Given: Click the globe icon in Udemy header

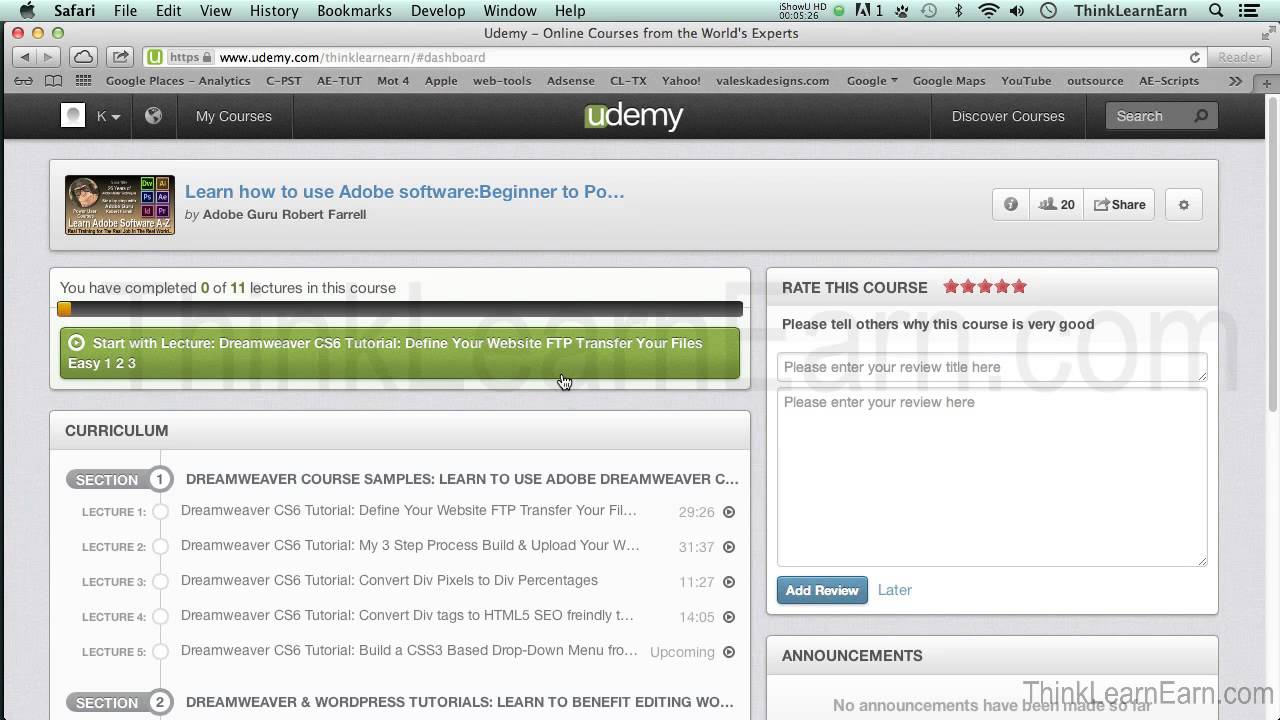Looking at the screenshot, I should 153,116.
